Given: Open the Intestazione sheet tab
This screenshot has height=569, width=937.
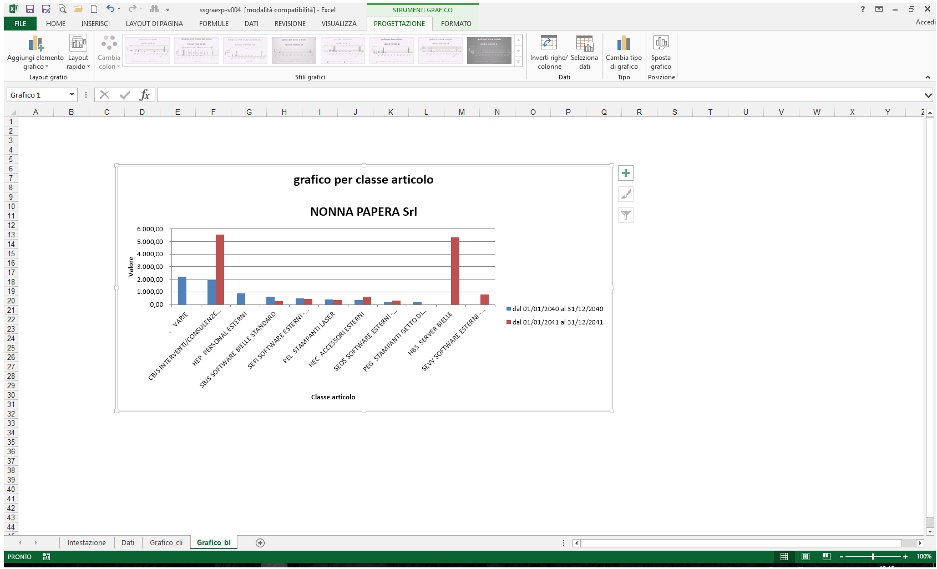Looking at the screenshot, I should 87,543.
